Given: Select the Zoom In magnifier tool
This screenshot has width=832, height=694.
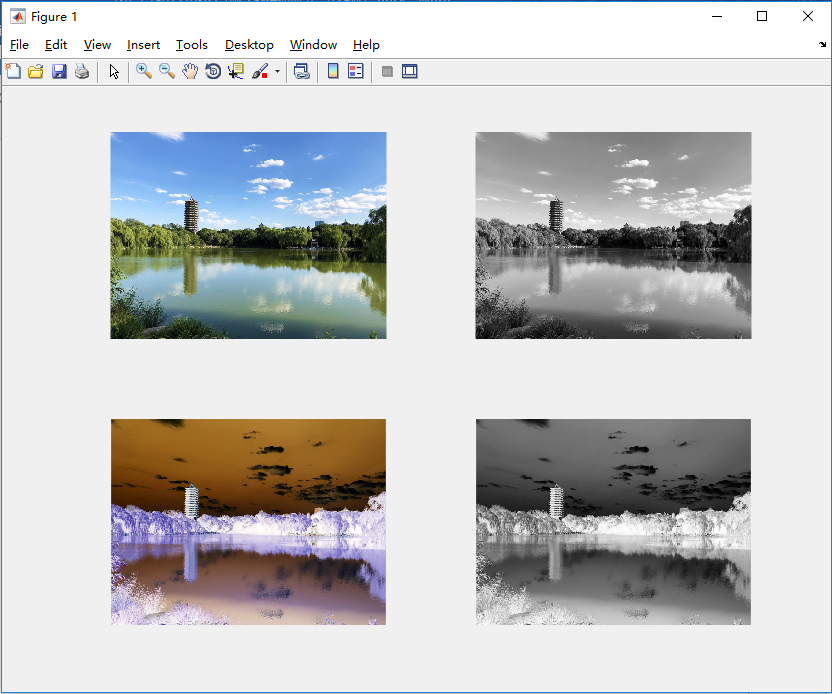Looking at the screenshot, I should (144, 71).
